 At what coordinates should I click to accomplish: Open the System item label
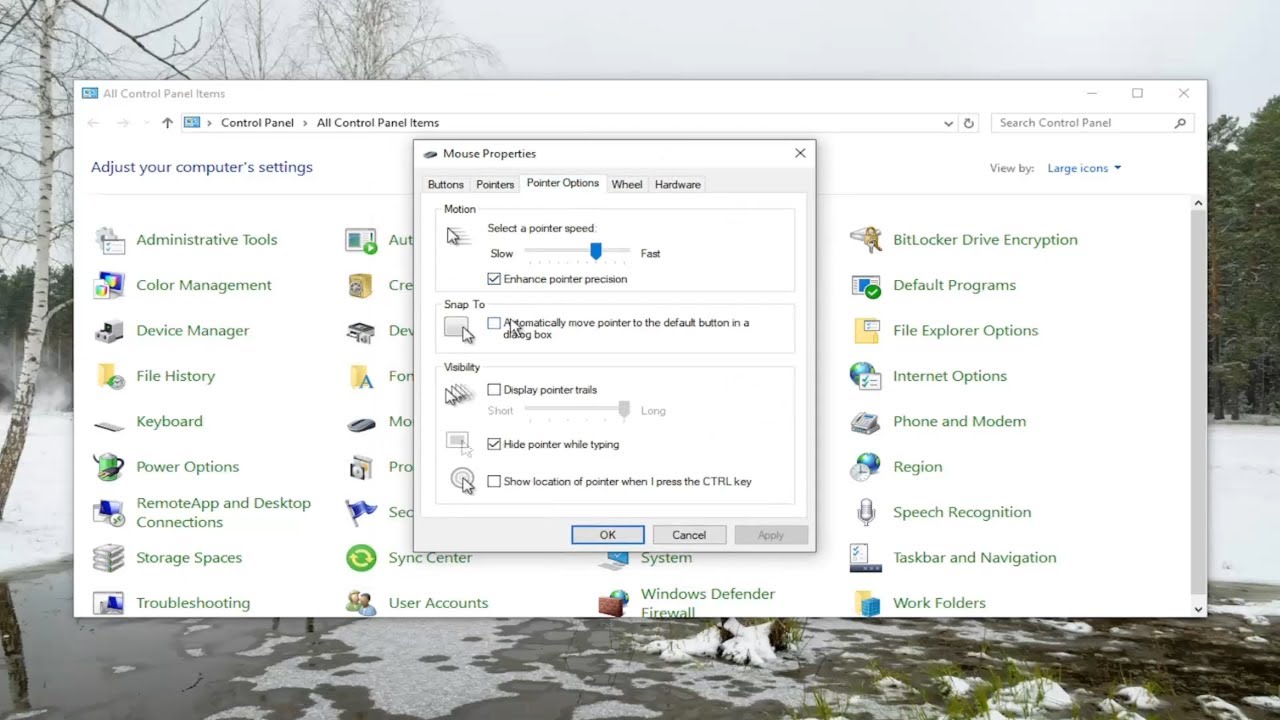point(666,558)
